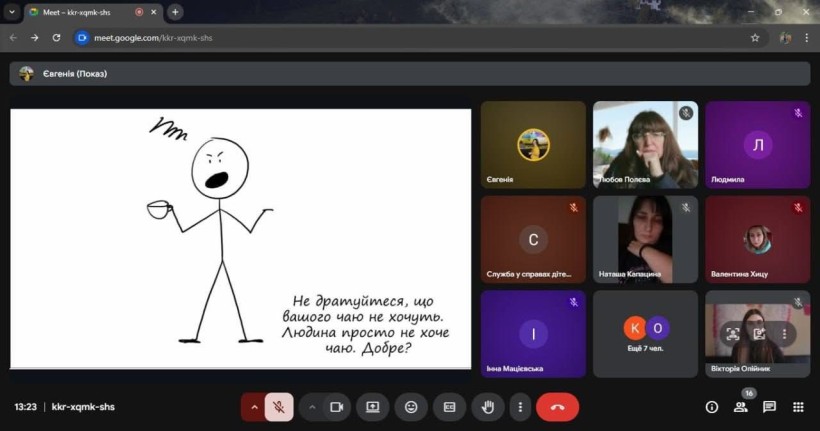820x431 pixels.
Task: Expand audio settings arrow beside microphone
Action: tap(253, 407)
